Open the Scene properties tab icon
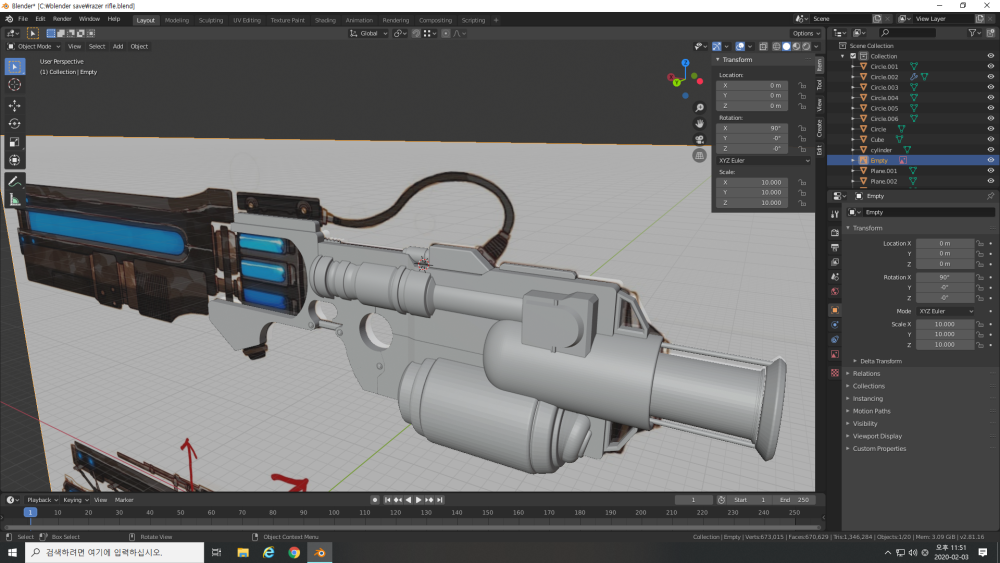 tap(835, 277)
